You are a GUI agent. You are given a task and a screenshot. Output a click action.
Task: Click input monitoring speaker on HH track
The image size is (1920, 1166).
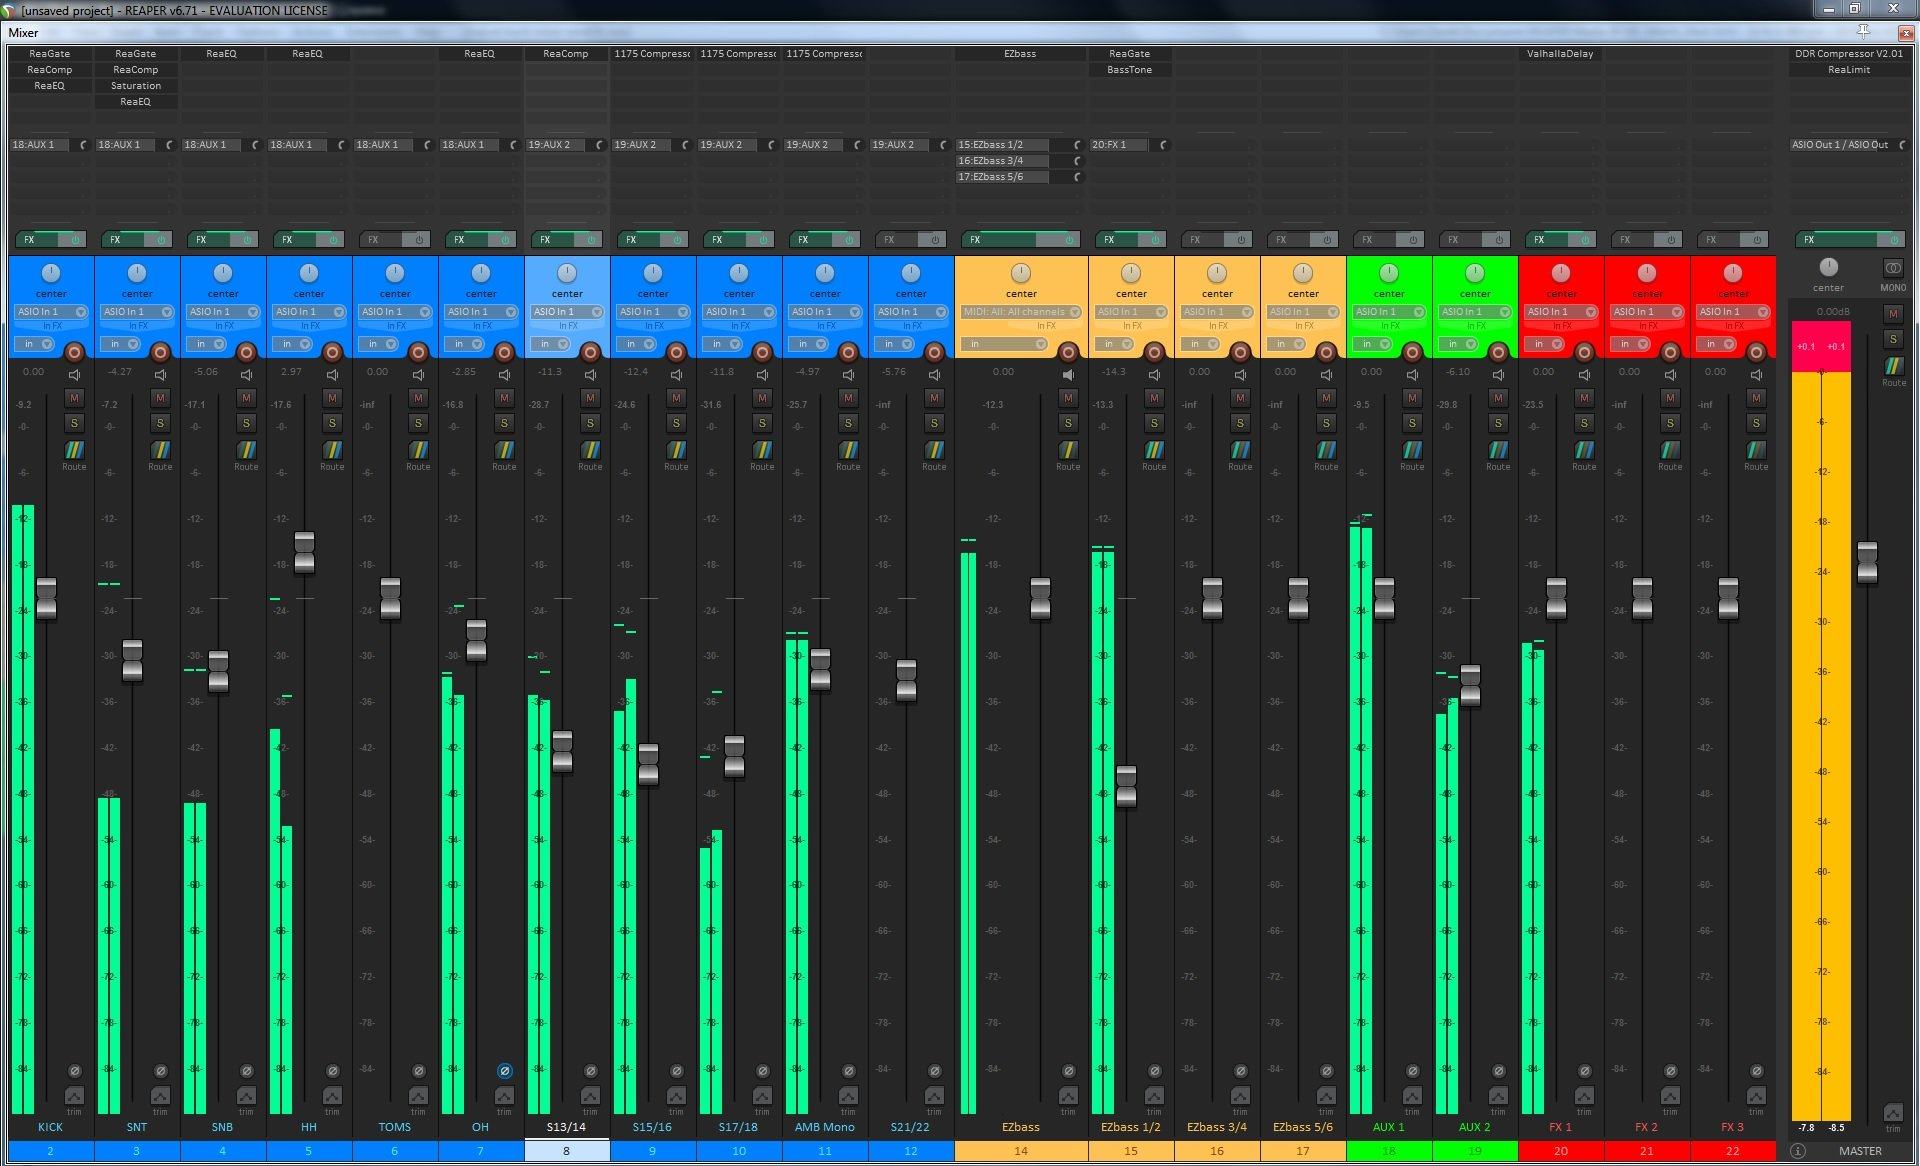(332, 375)
